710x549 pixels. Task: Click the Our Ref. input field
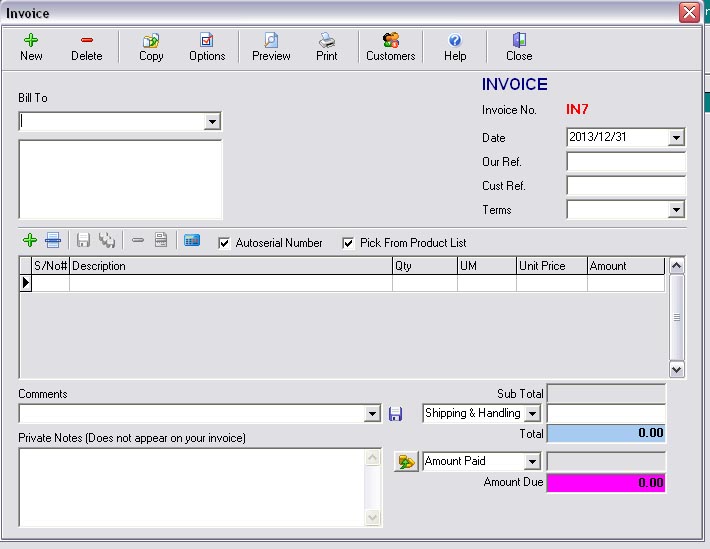[625, 162]
